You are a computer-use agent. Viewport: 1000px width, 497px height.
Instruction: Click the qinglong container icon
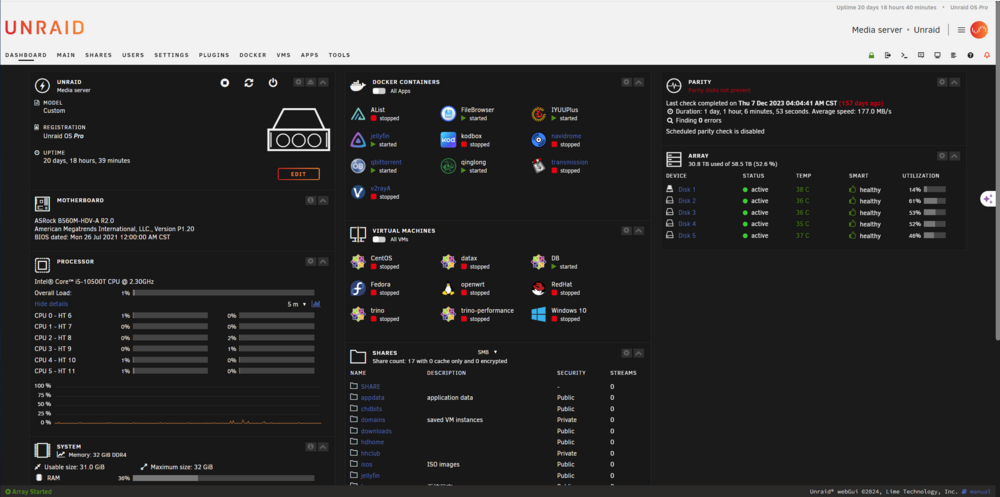(x=448, y=166)
